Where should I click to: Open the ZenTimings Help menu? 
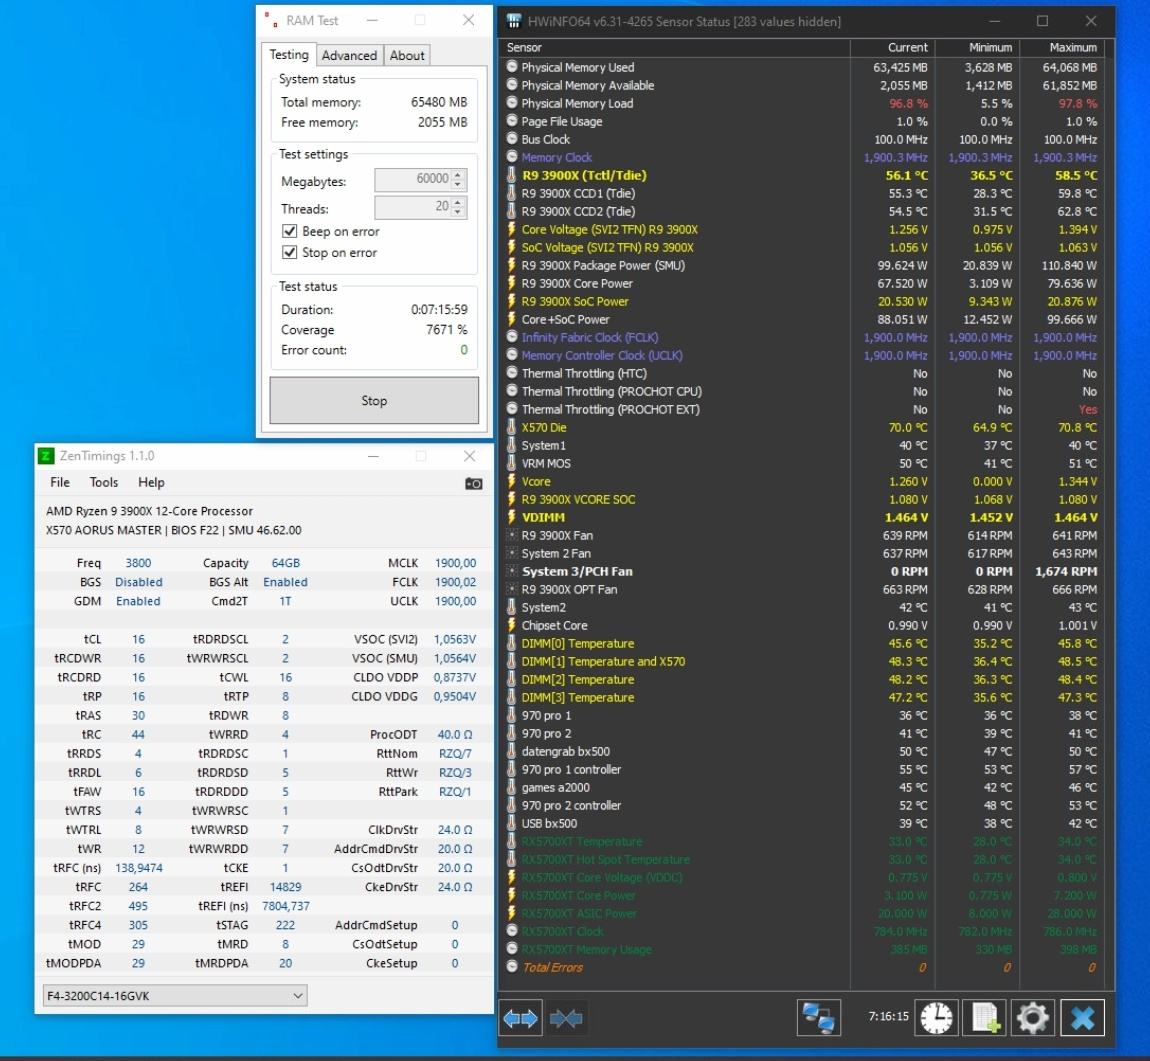[151, 482]
